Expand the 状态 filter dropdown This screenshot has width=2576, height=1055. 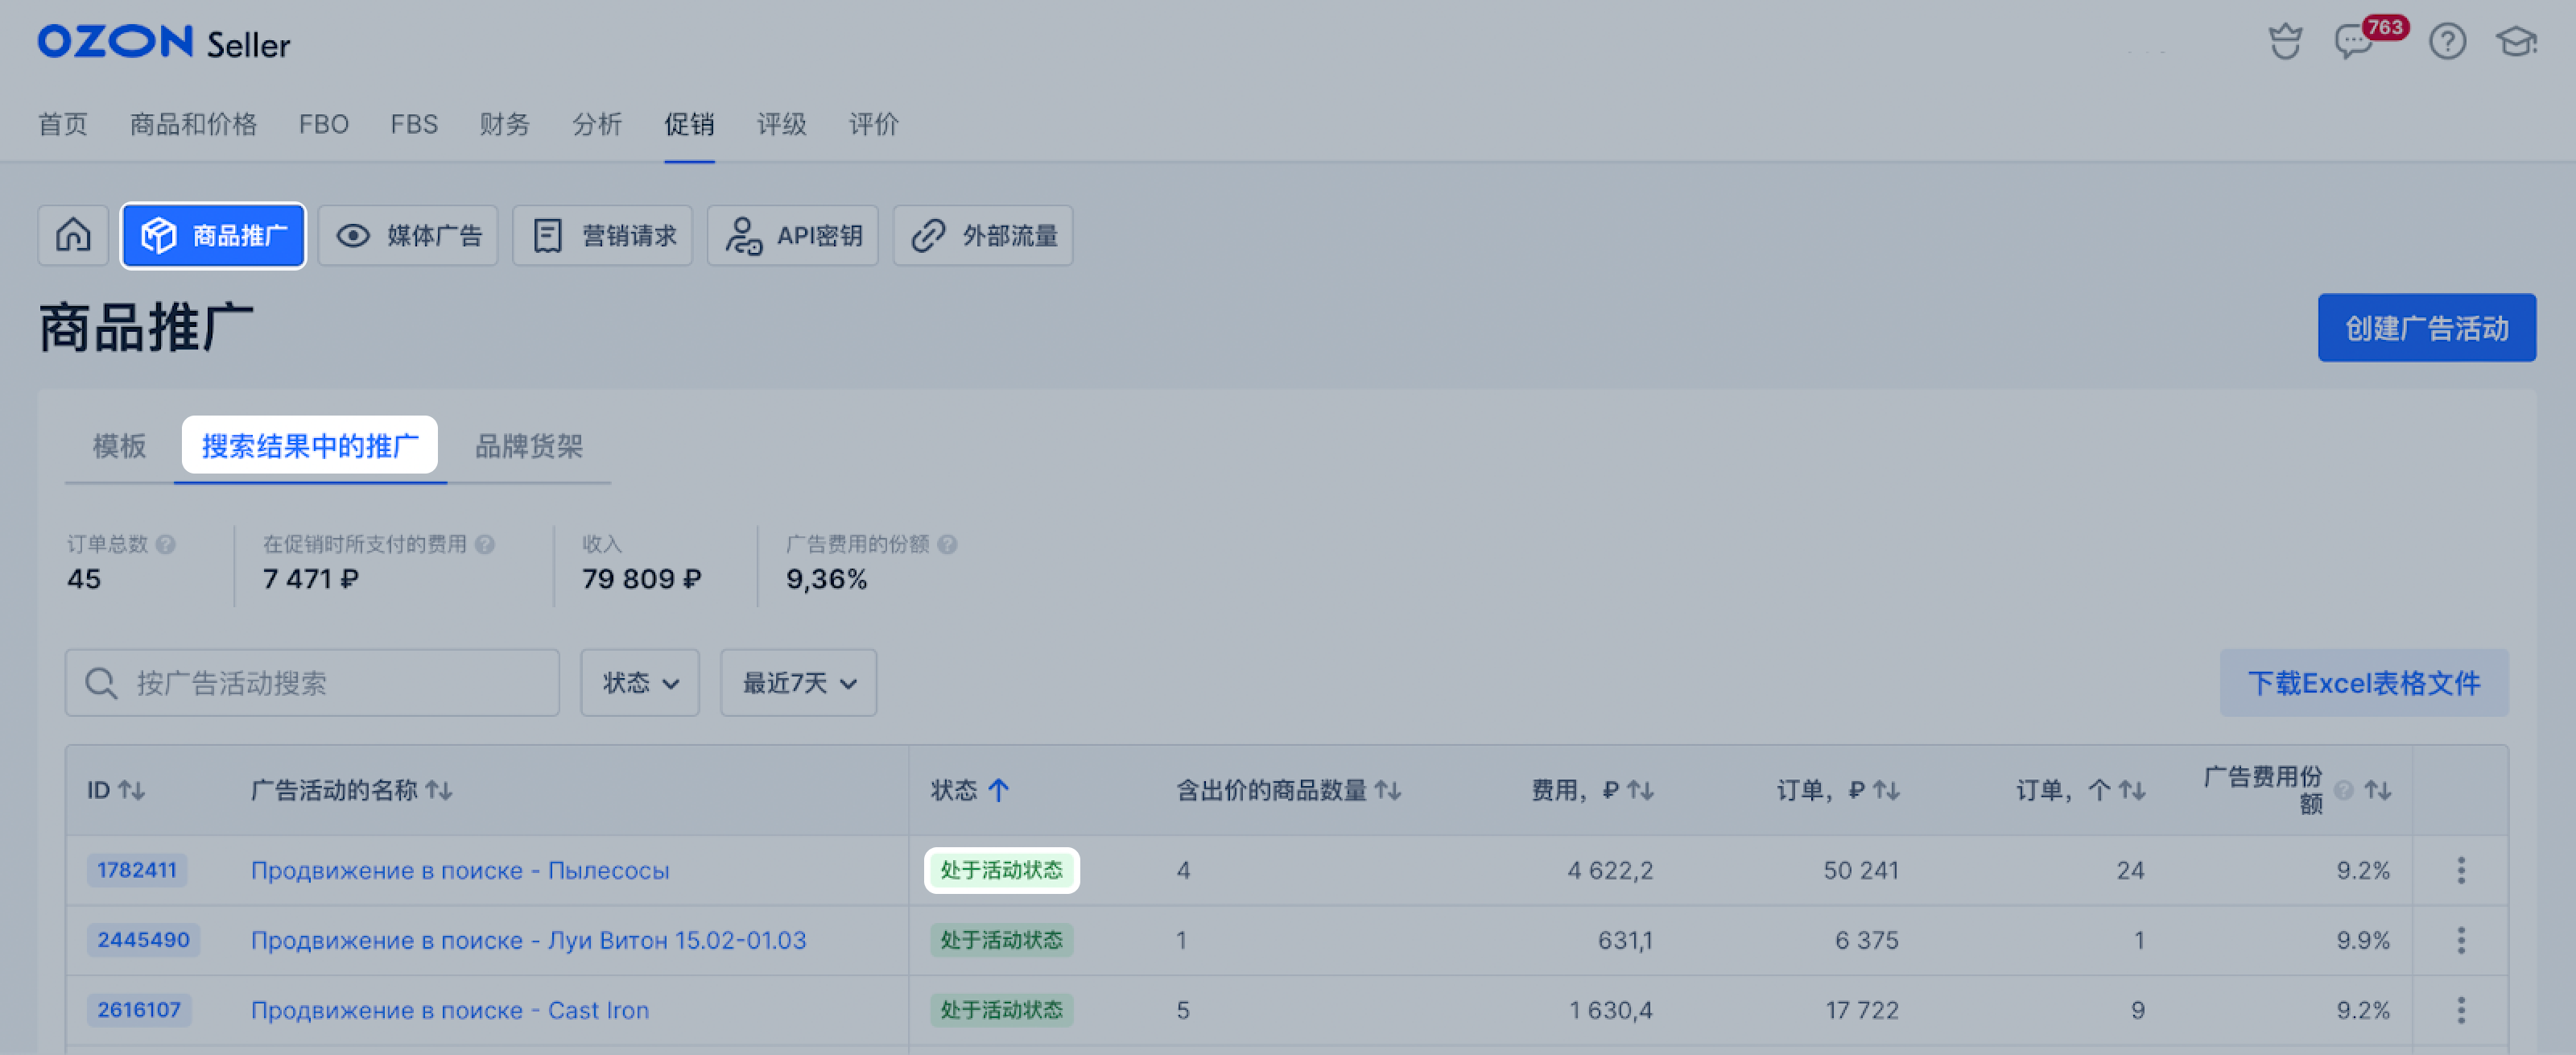[x=640, y=683]
